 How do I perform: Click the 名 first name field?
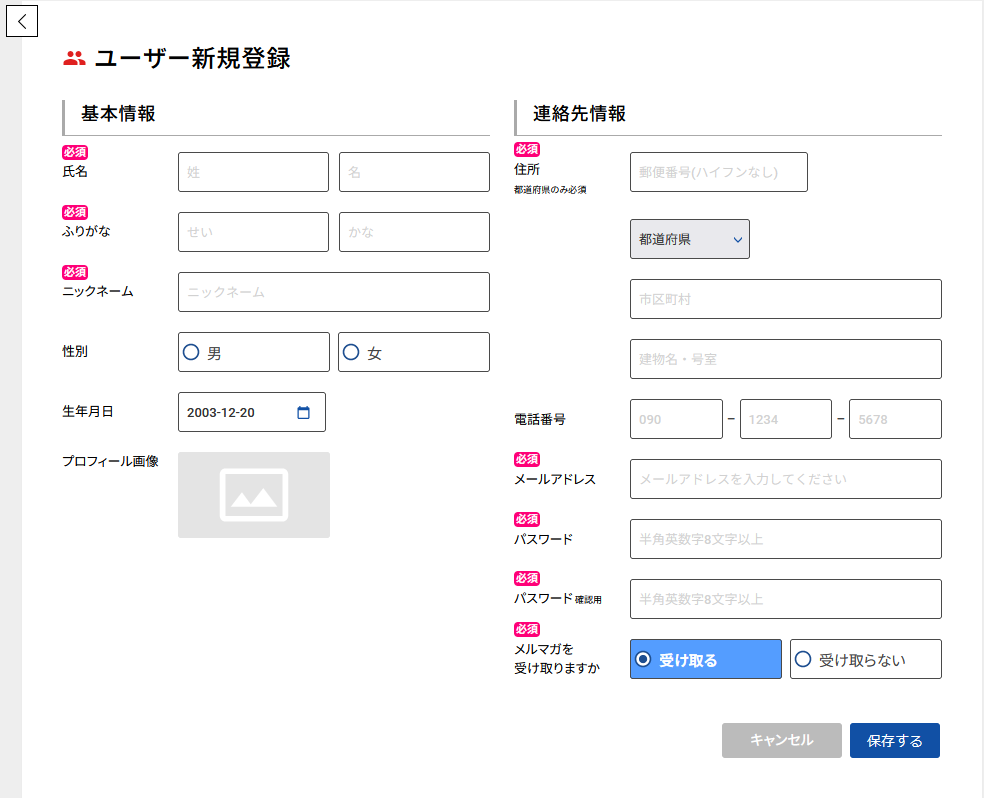click(414, 172)
